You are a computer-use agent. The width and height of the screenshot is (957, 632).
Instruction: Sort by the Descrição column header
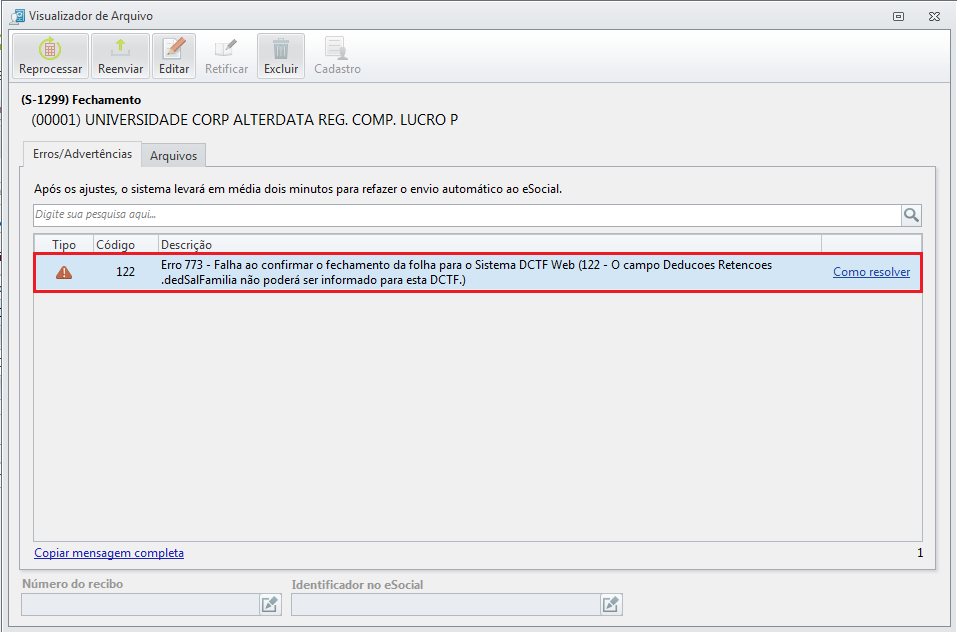489,245
